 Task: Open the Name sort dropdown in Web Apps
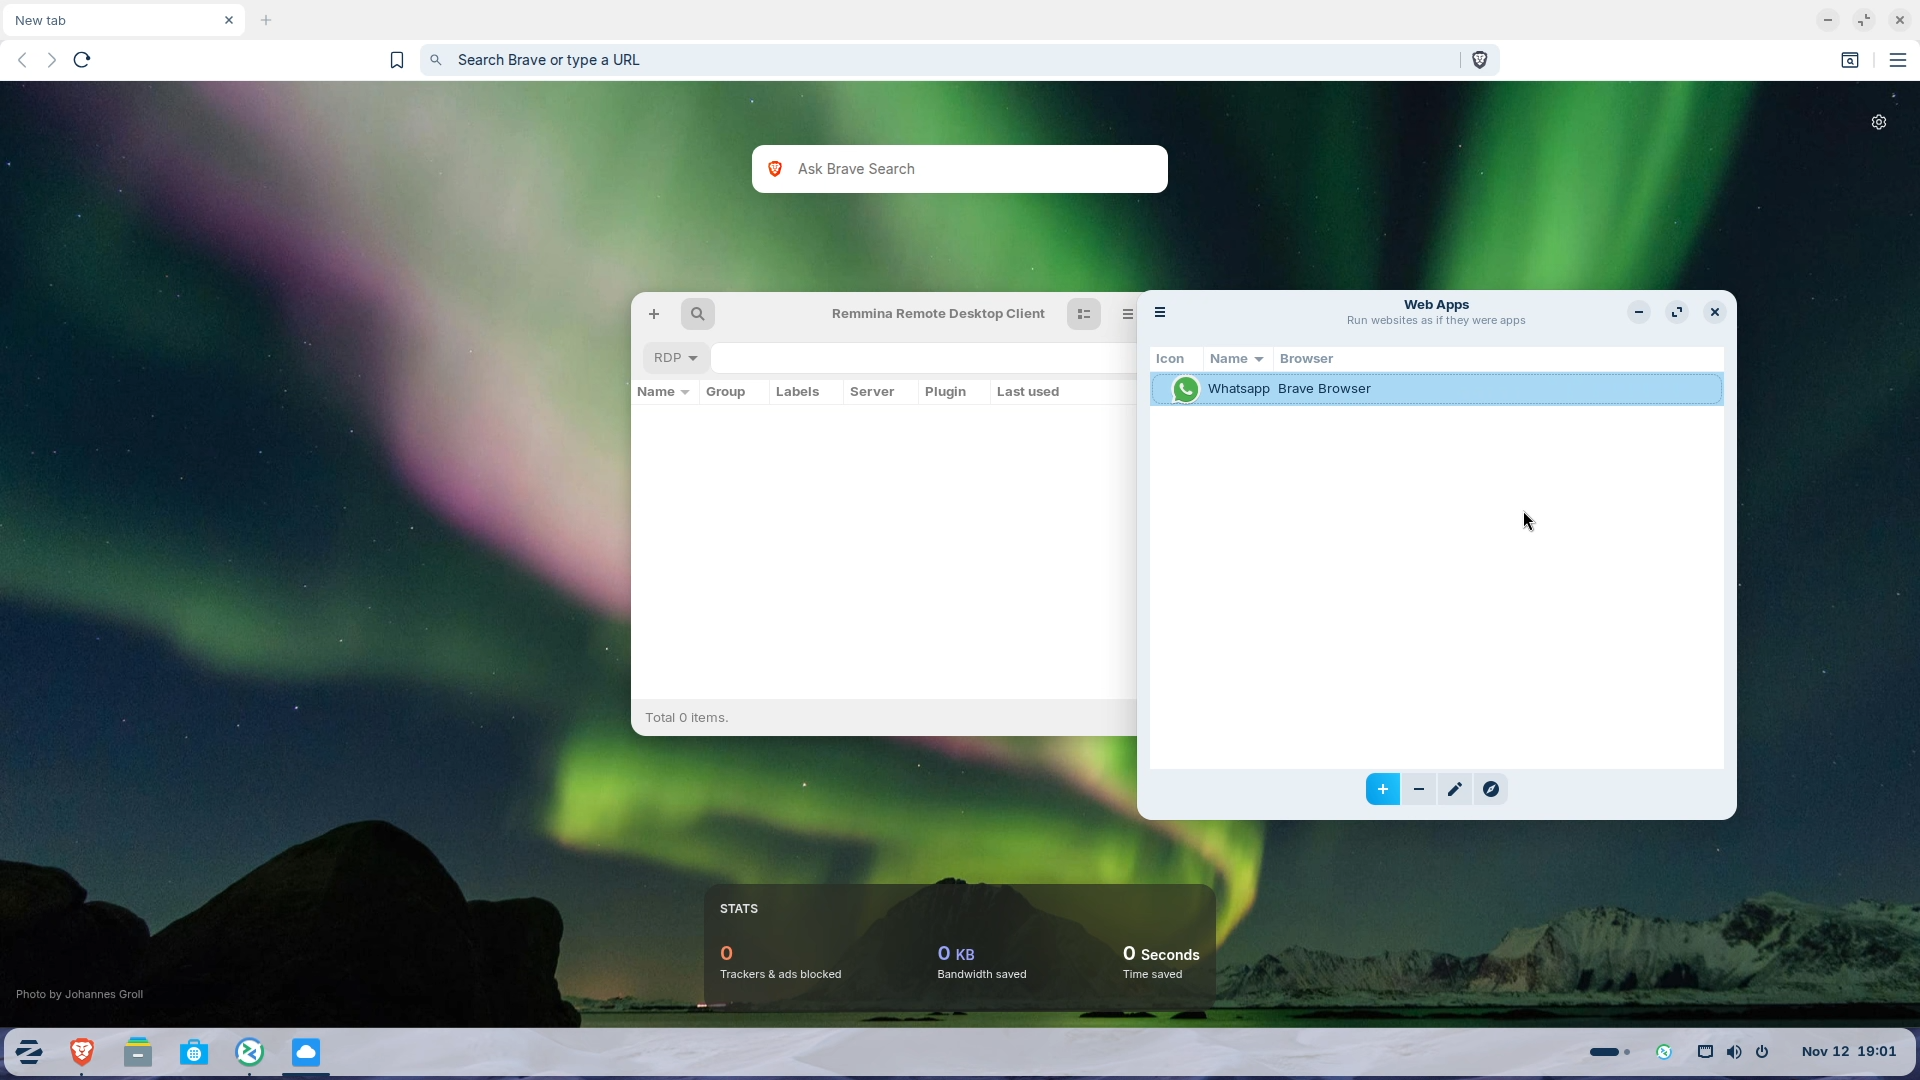pyautogui.click(x=1236, y=358)
